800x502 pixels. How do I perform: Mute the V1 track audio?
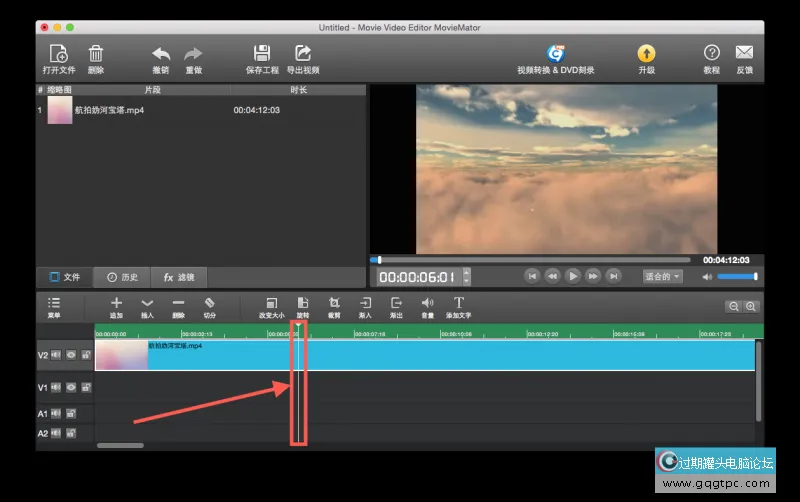[x=56, y=387]
